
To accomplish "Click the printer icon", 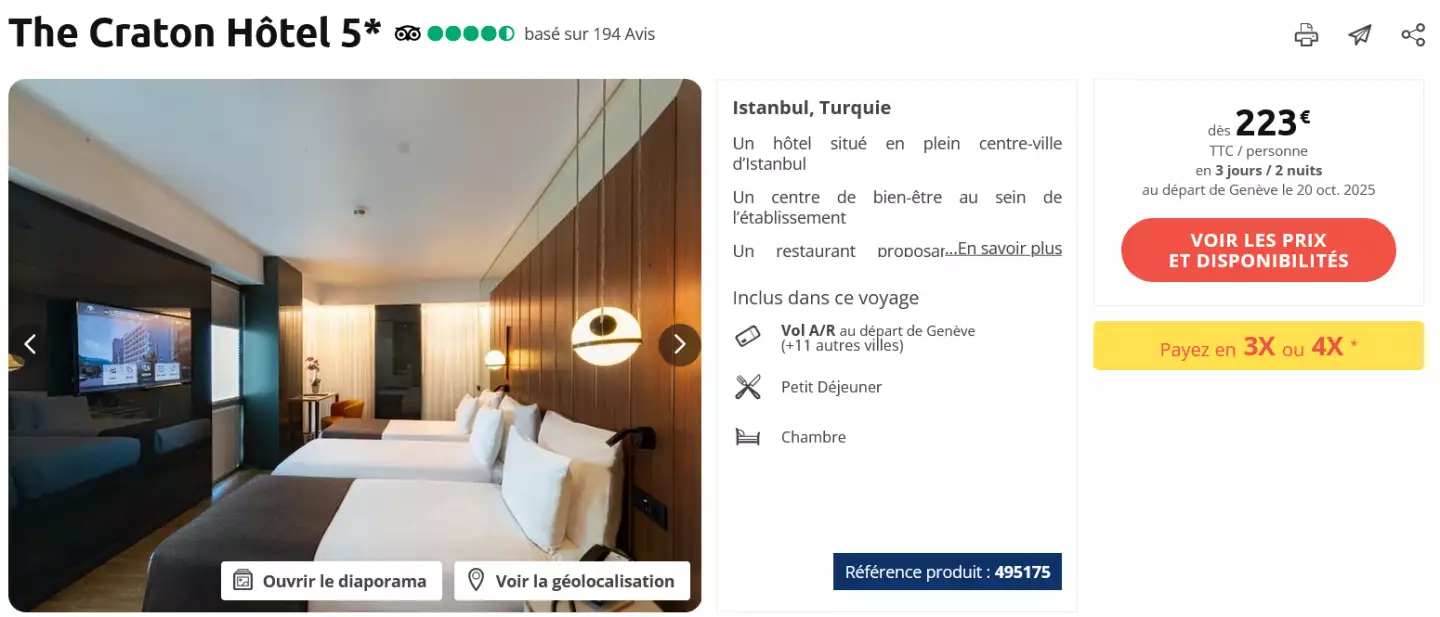I will click(x=1306, y=35).
